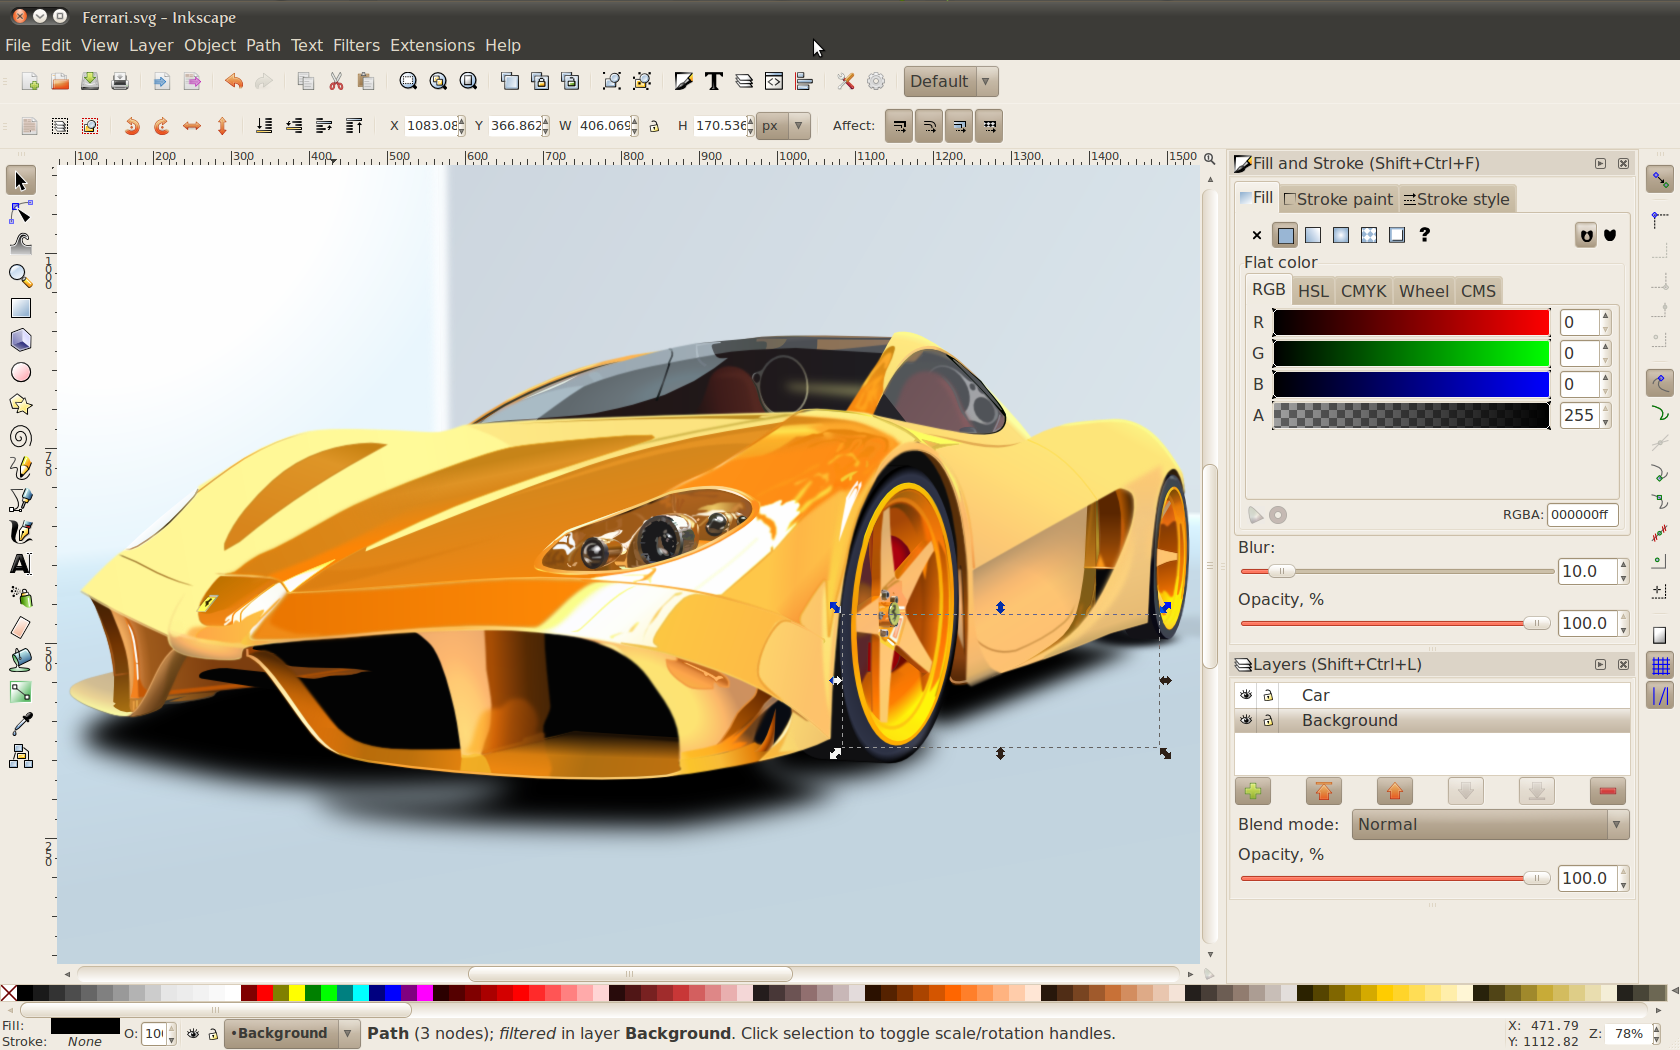This screenshot has height=1050, width=1680.
Task: Select the Gradient tool
Action: [20, 691]
